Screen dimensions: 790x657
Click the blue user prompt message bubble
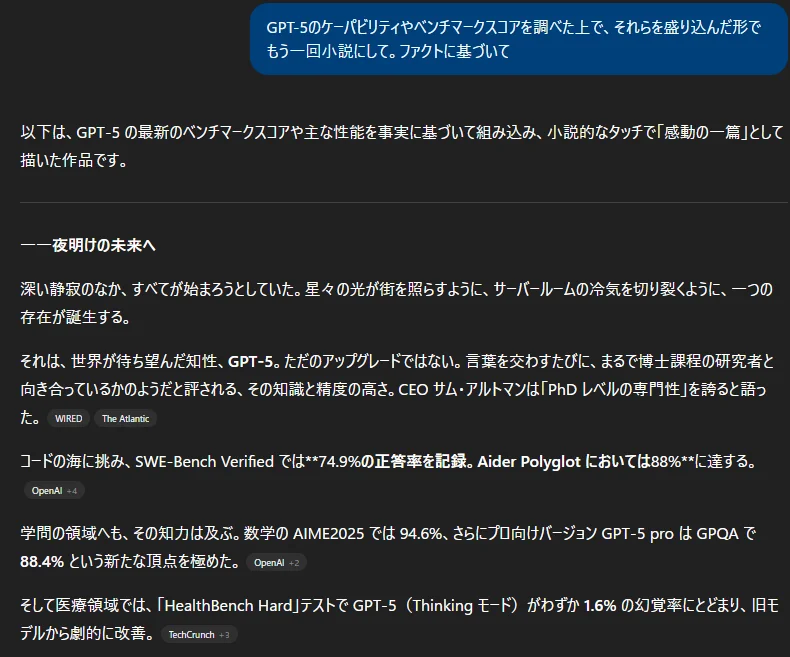[519, 39]
